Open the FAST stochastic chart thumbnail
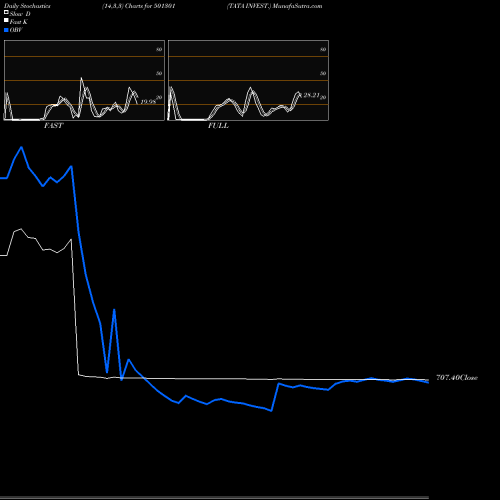This screenshot has height=500, width=500. pyautogui.click(x=84, y=80)
